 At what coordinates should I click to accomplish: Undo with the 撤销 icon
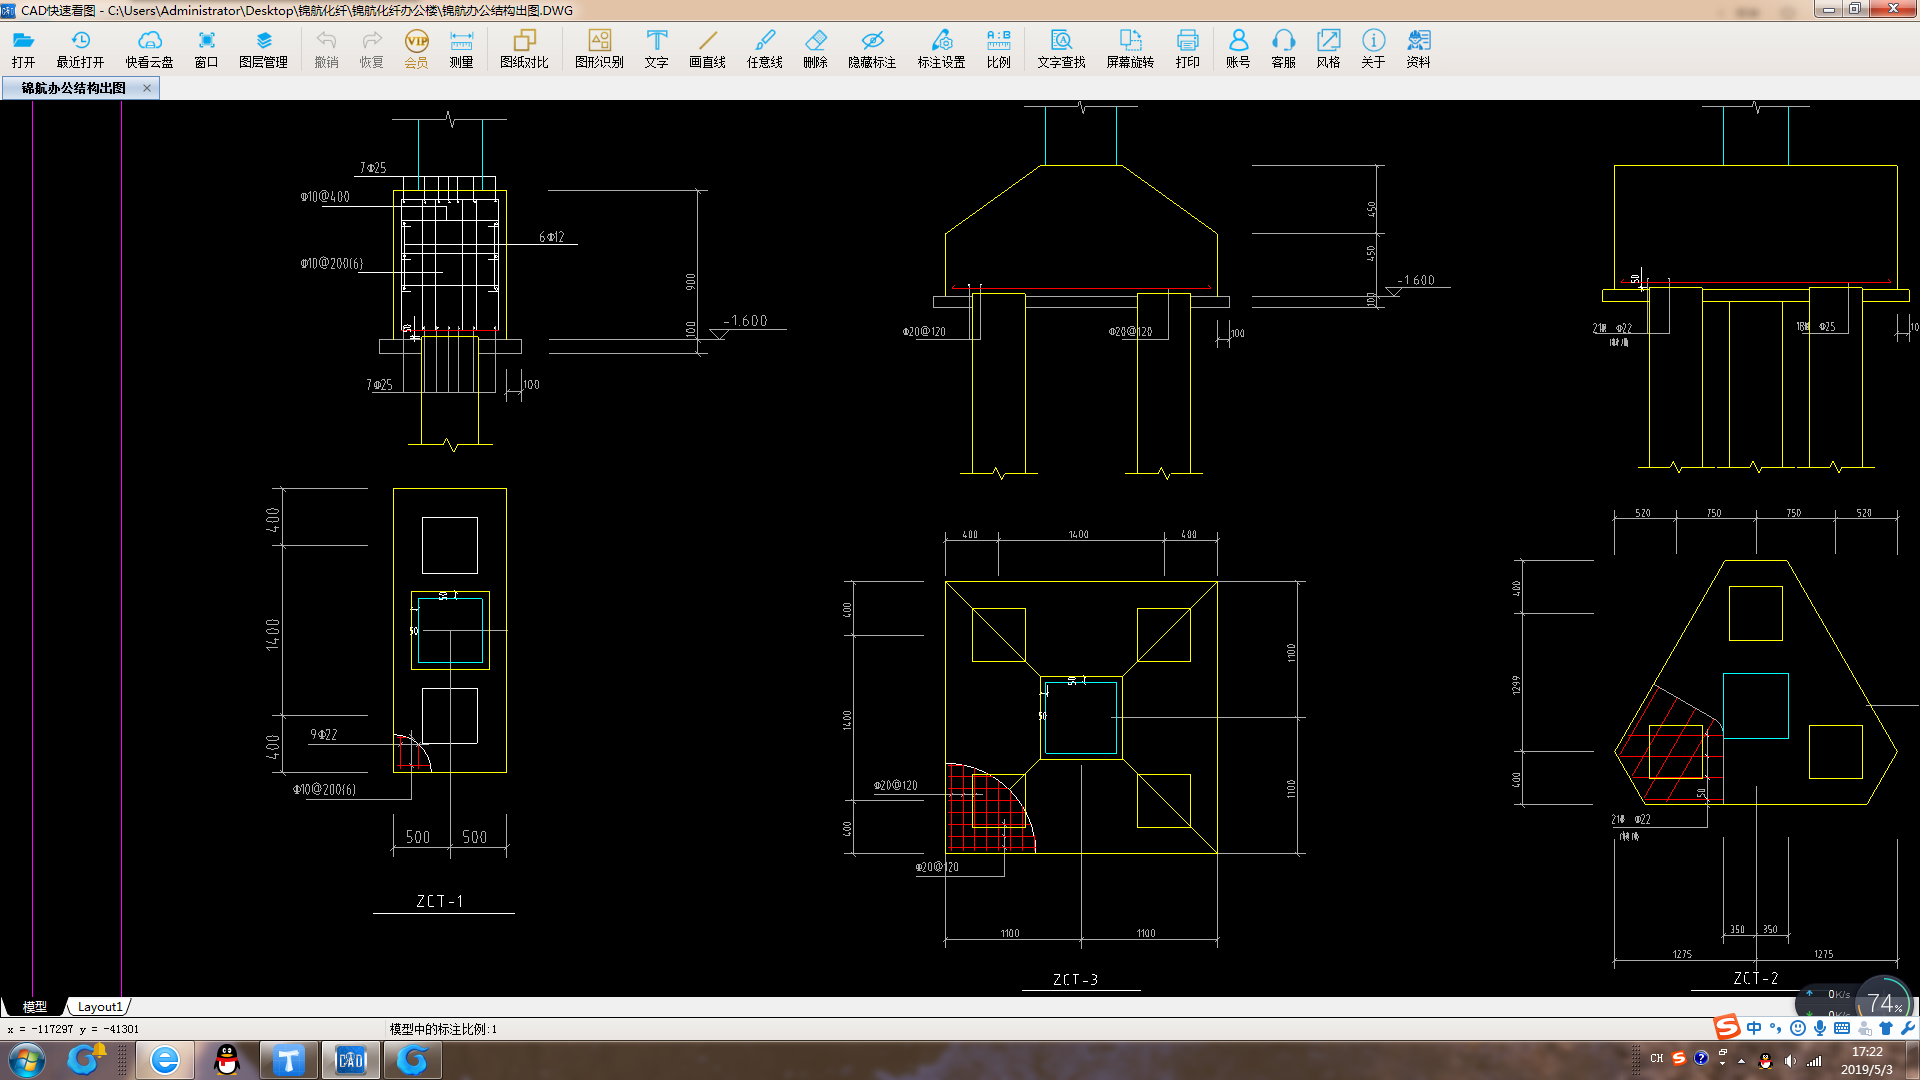pyautogui.click(x=326, y=48)
